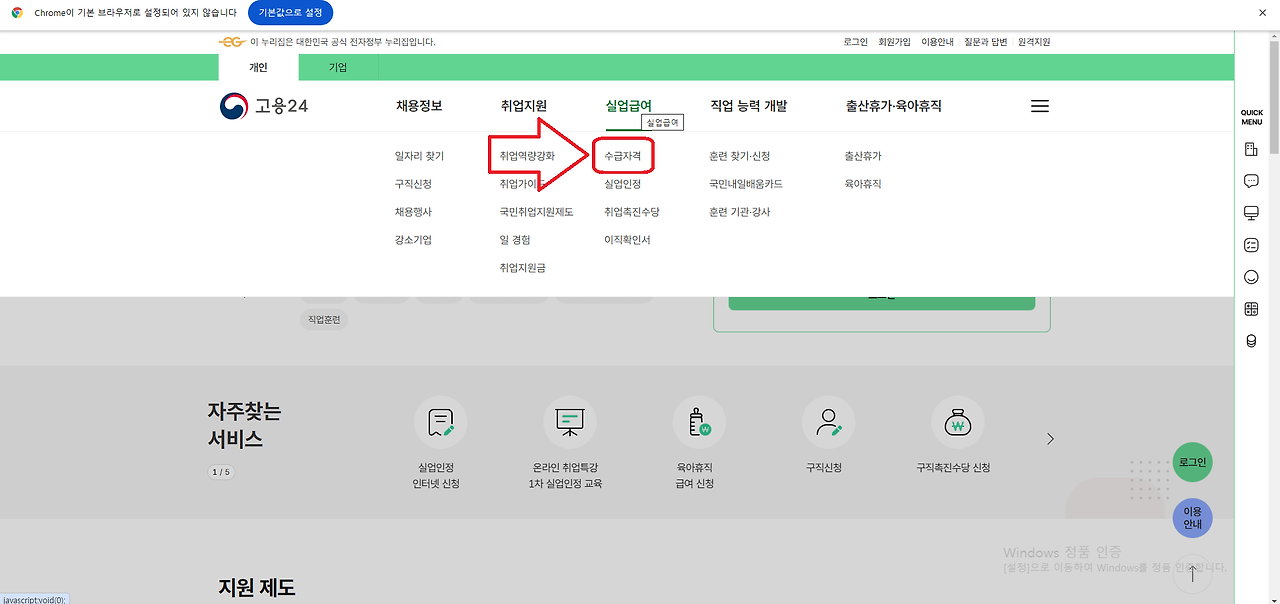Open the 채용정보 main menu
1280x604 pixels.
pos(419,106)
